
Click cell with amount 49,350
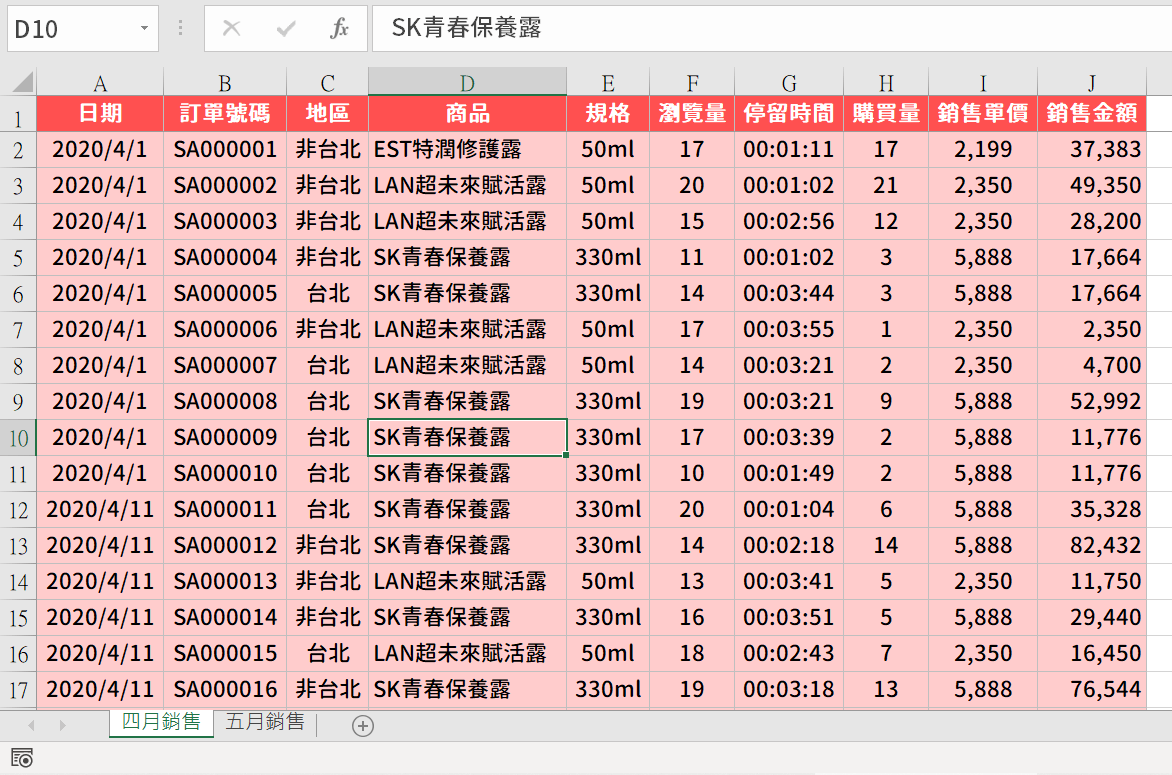click(1092, 185)
